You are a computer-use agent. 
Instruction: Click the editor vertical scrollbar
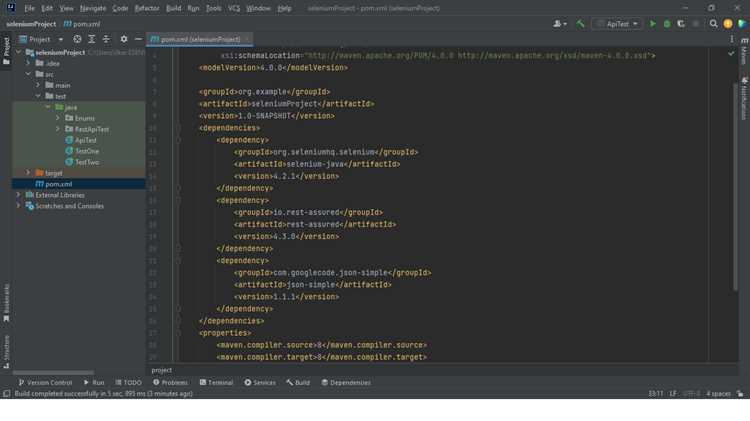pyautogui.click(x=735, y=187)
